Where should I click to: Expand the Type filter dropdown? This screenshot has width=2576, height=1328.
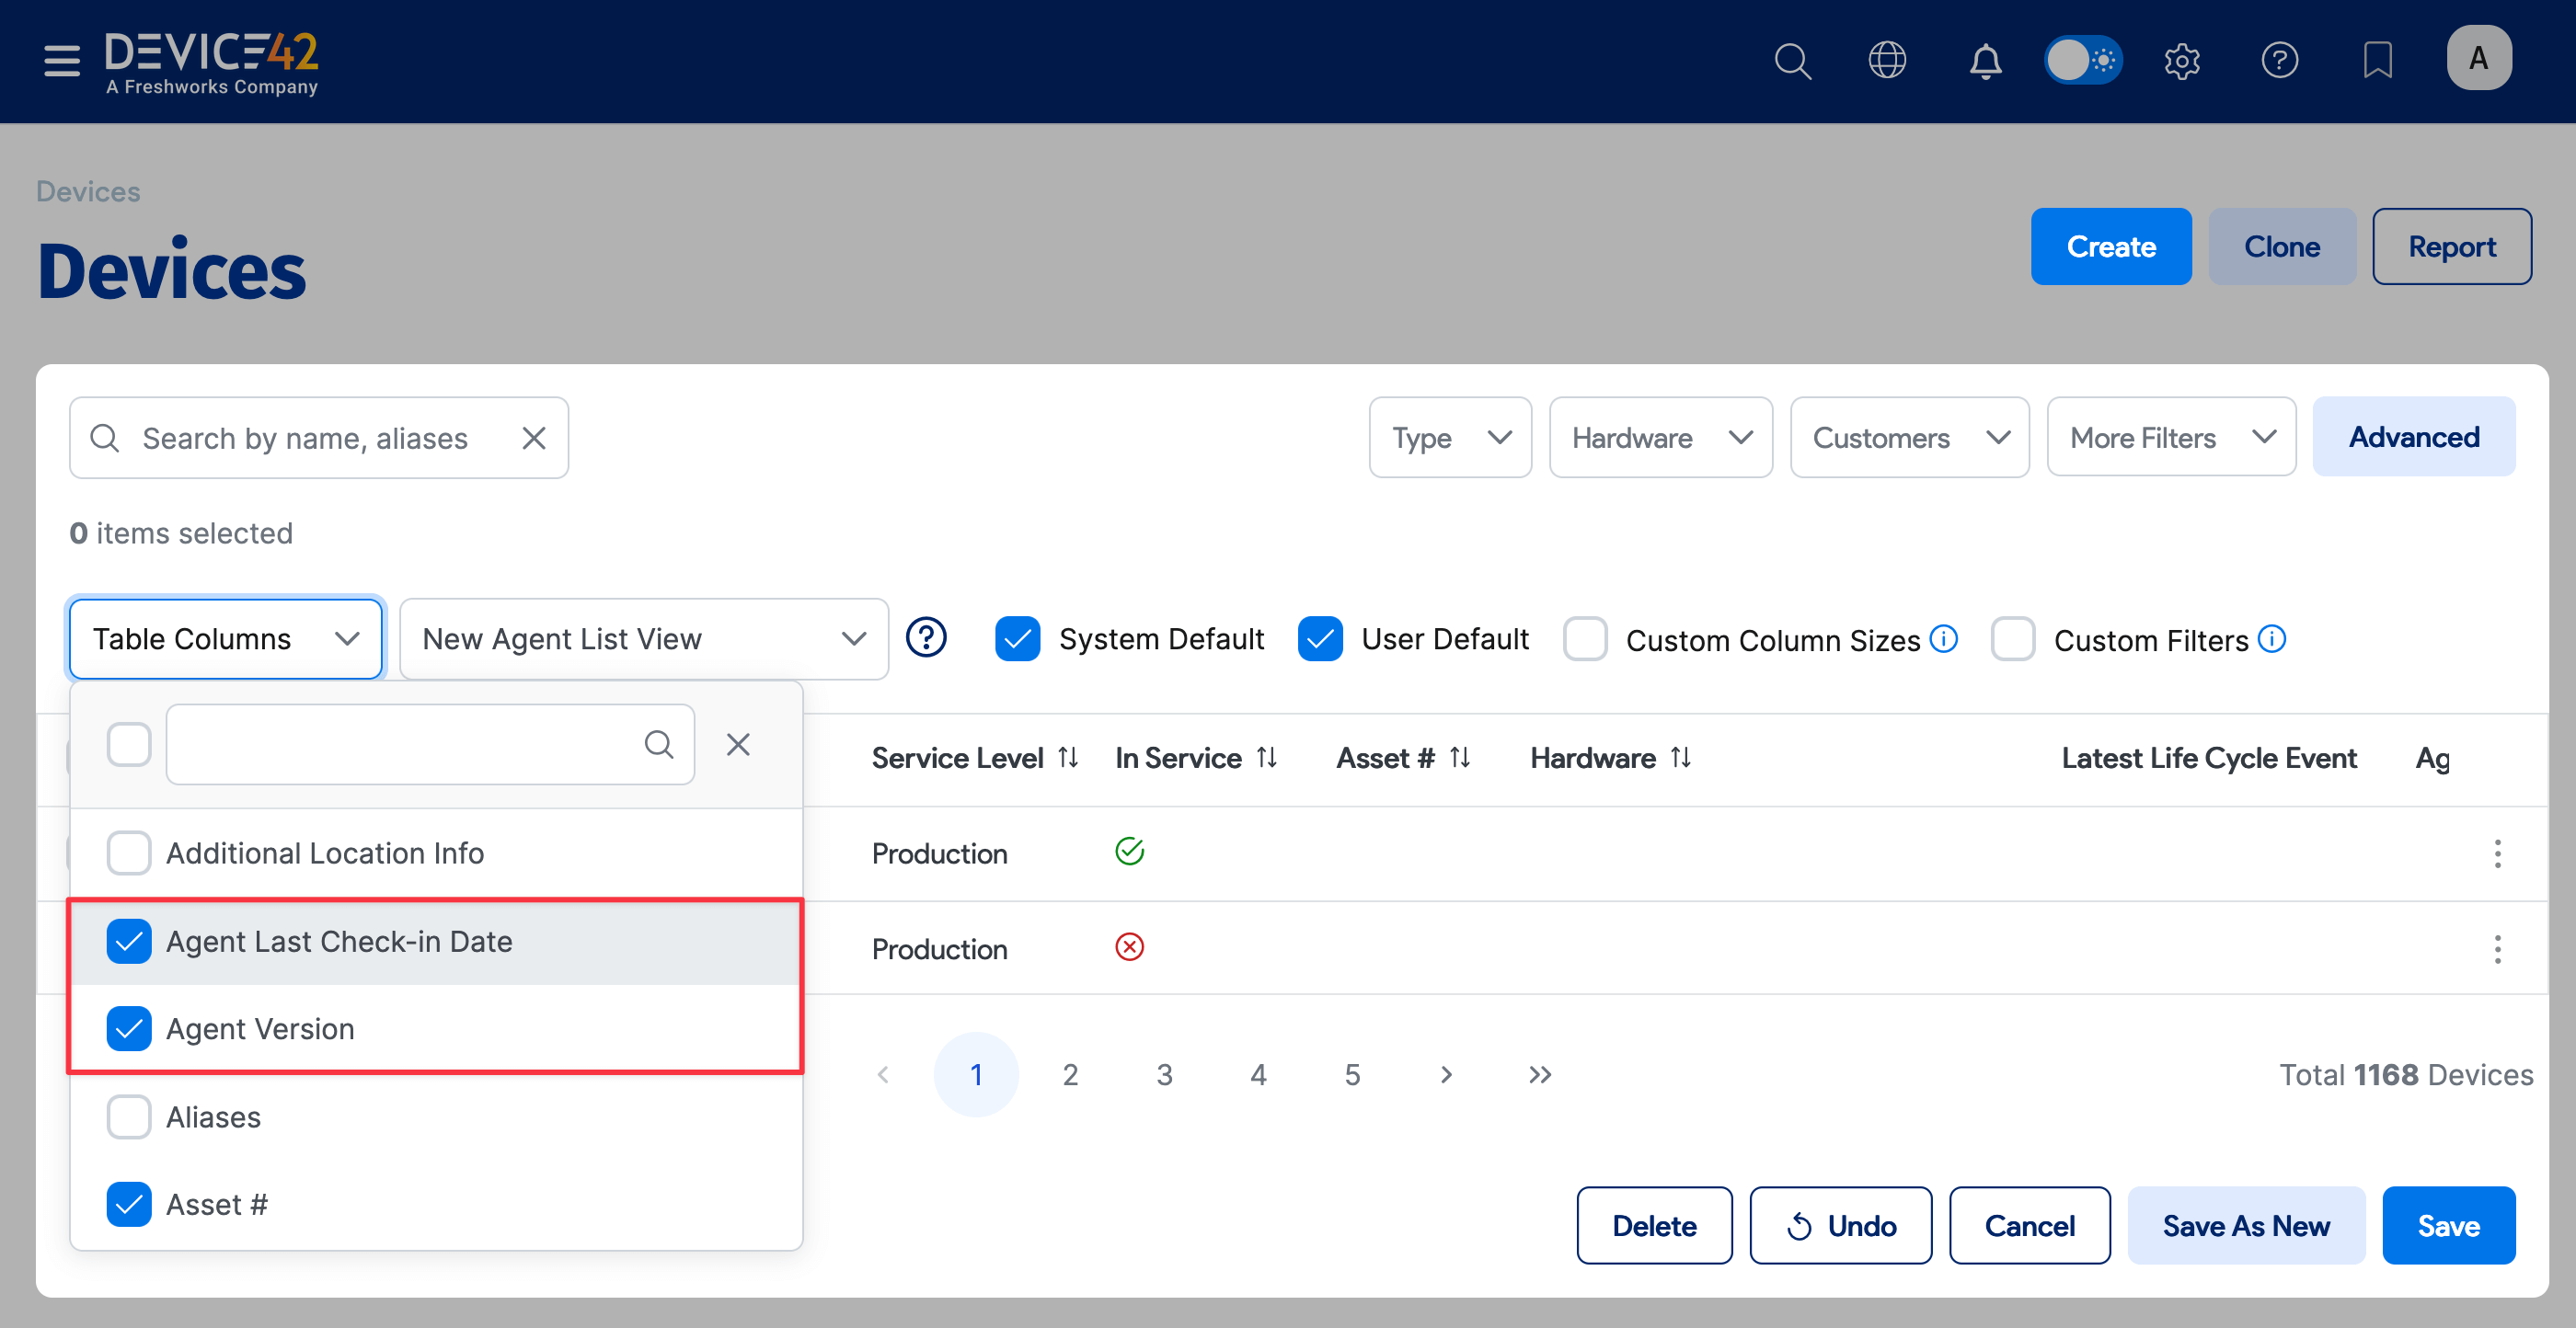(x=1449, y=437)
